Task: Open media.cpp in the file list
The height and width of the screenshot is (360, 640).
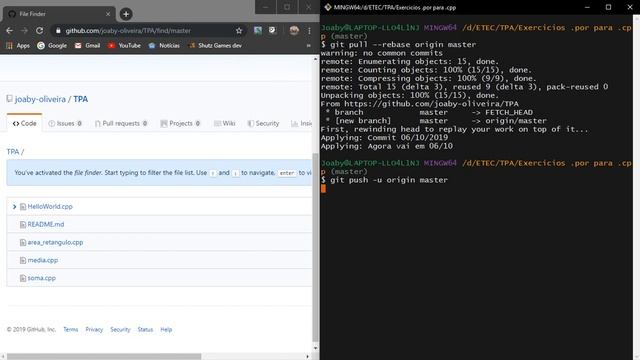Action: [42, 260]
